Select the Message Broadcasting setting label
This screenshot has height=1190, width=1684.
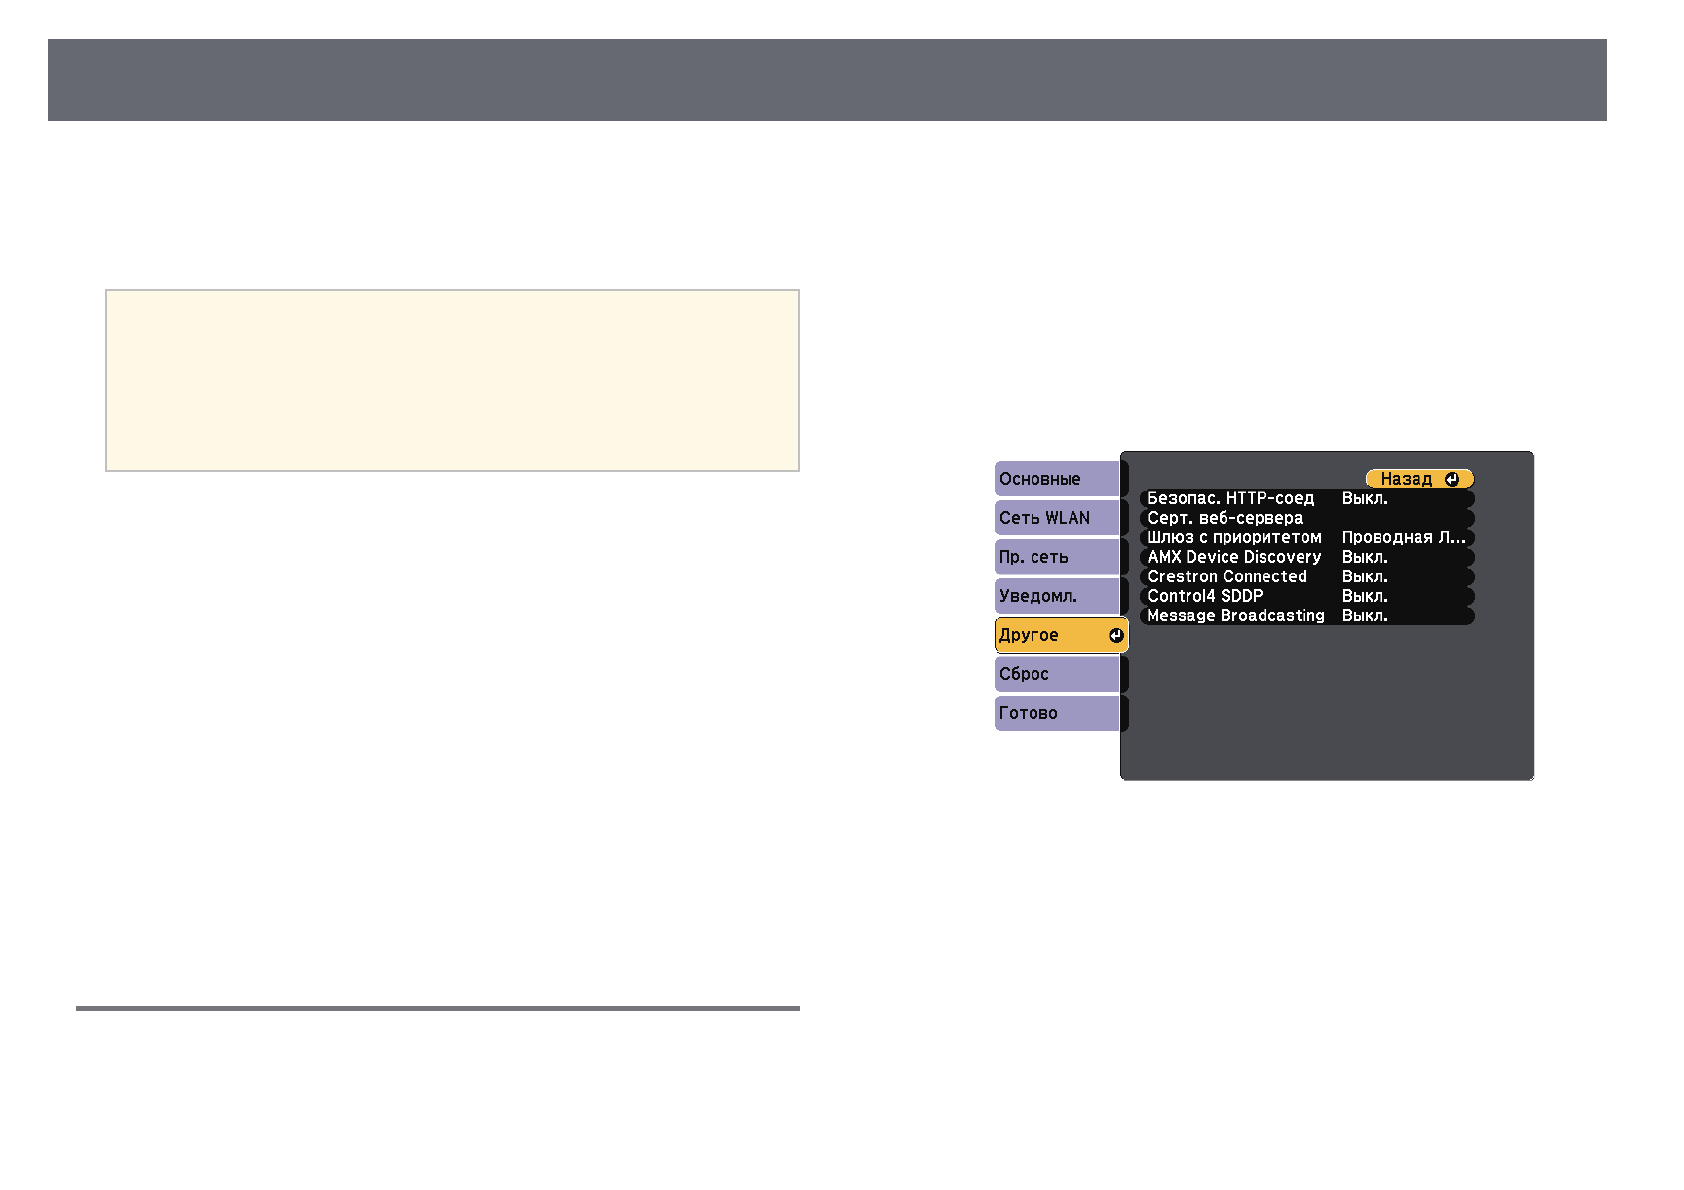coord(1236,615)
